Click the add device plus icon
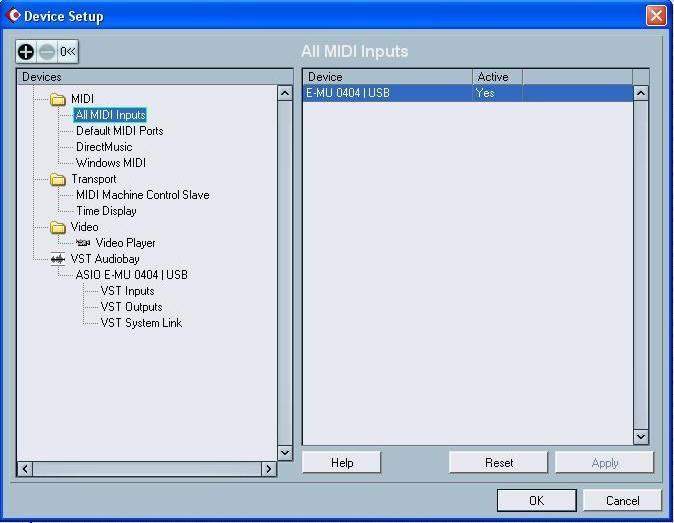This screenshot has height=523, width=674. (x=26, y=52)
